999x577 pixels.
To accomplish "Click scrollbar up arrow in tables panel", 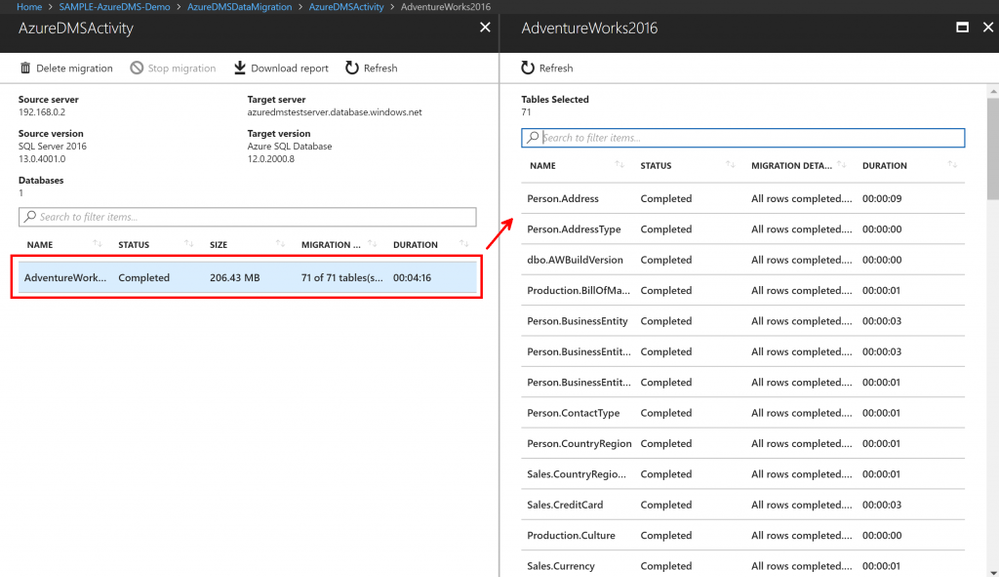I will tap(993, 92).
